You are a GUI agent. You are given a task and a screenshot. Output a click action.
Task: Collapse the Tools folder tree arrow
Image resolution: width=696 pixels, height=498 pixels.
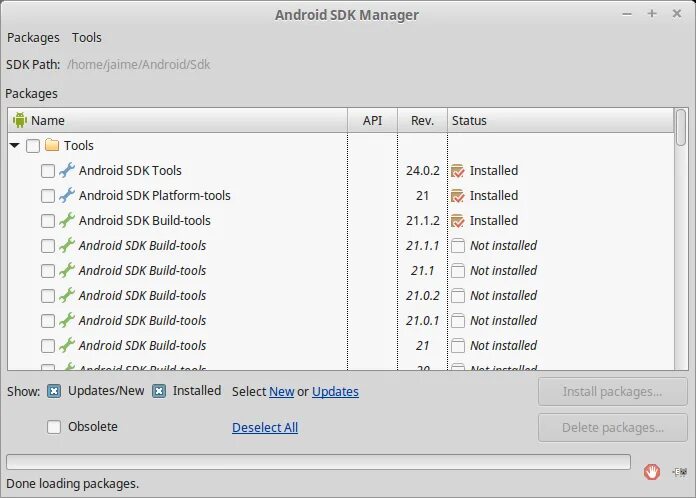pyautogui.click(x=15, y=145)
